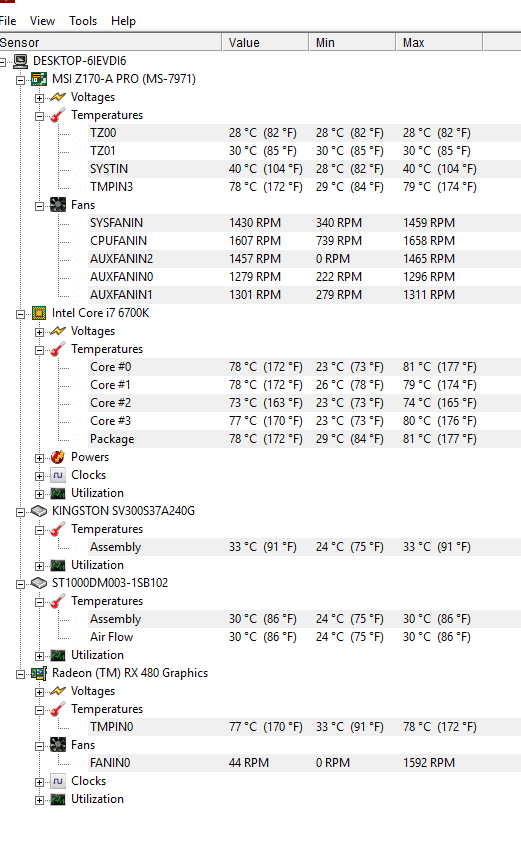Expand Clocks under Radeon RX 480 Graphics
The height and width of the screenshot is (857, 521).
click(x=39, y=782)
